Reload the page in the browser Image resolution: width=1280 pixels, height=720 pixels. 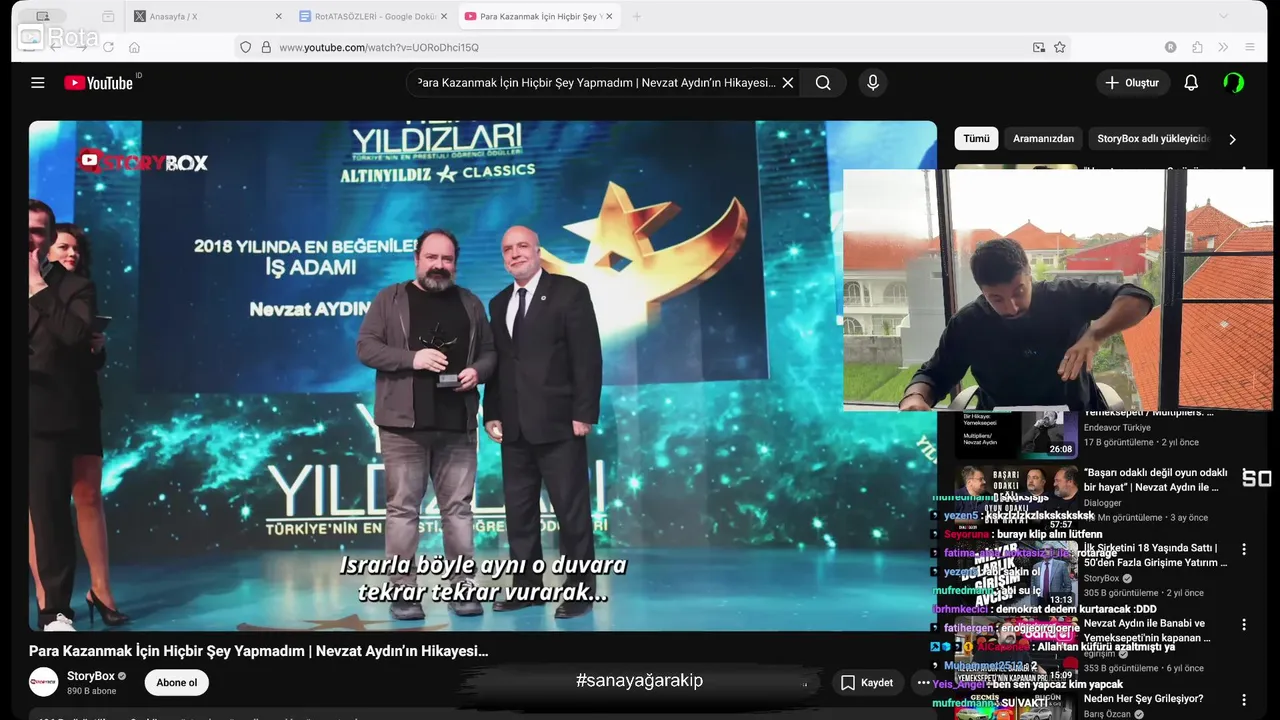[x=108, y=47]
